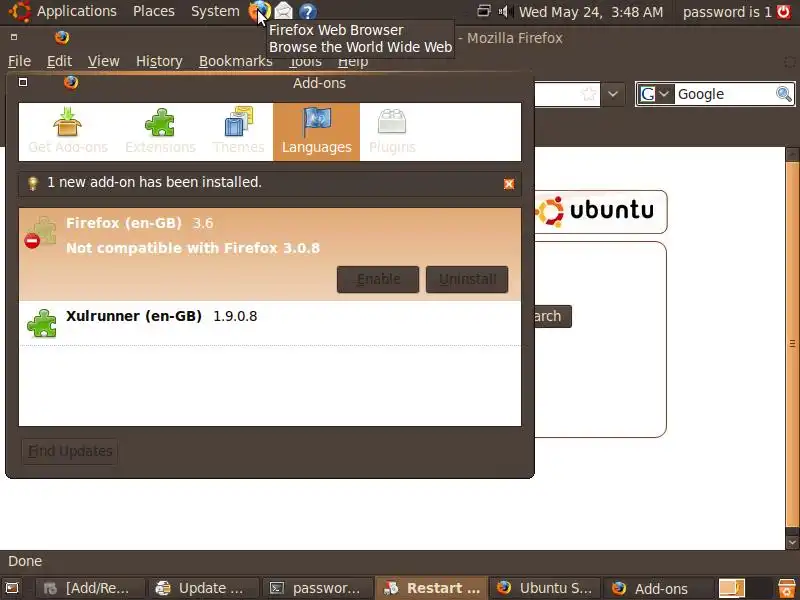Open the blue help question mark launcher
Viewport: 800px width, 600px height.
pos(308,11)
